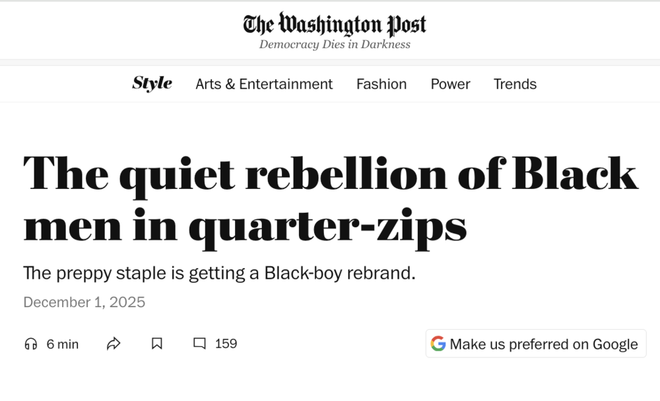
Task: Click the Google G logo icon
Action: click(438, 344)
